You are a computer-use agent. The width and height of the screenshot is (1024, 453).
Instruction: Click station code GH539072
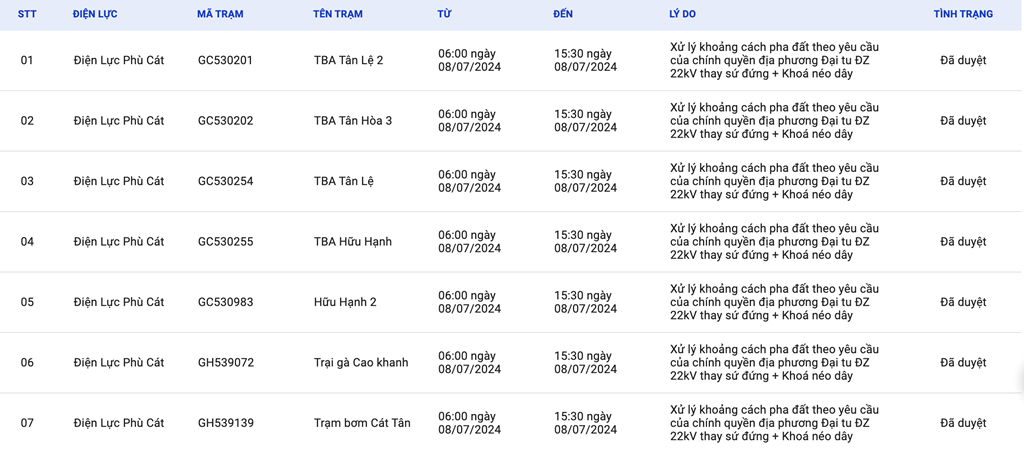226,362
